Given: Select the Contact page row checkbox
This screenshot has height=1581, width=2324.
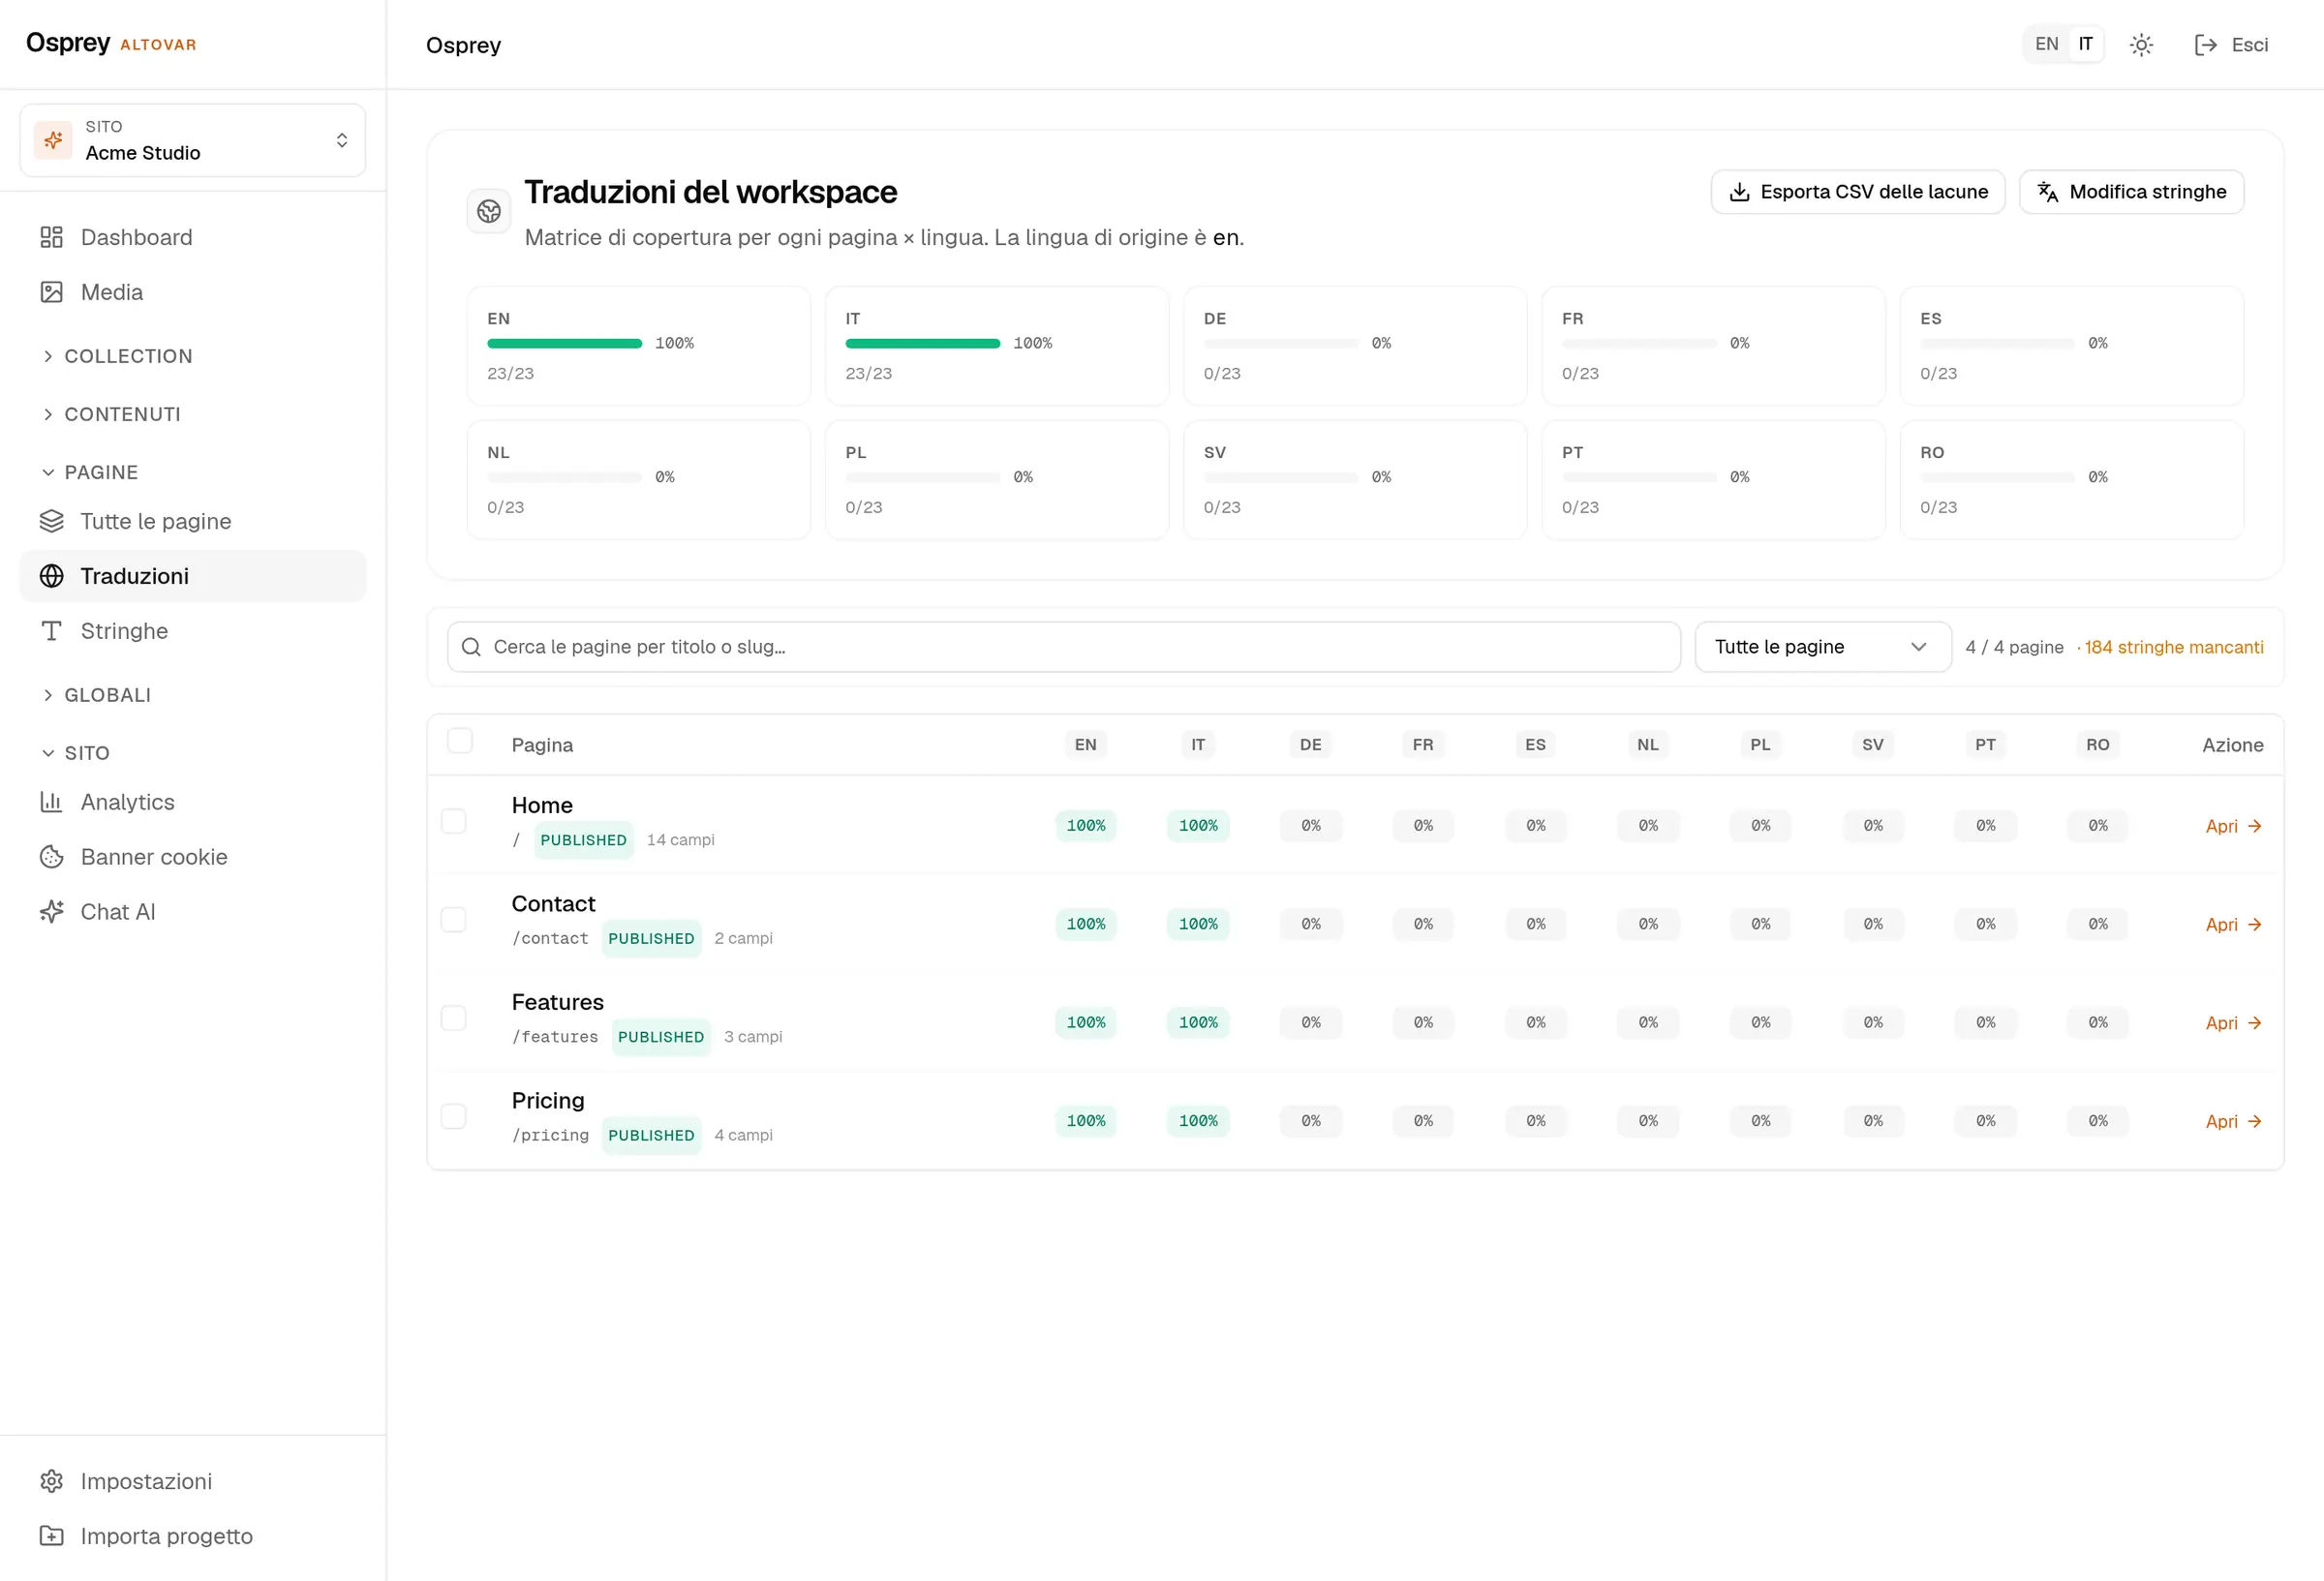Looking at the screenshot, I should (454, 920).
